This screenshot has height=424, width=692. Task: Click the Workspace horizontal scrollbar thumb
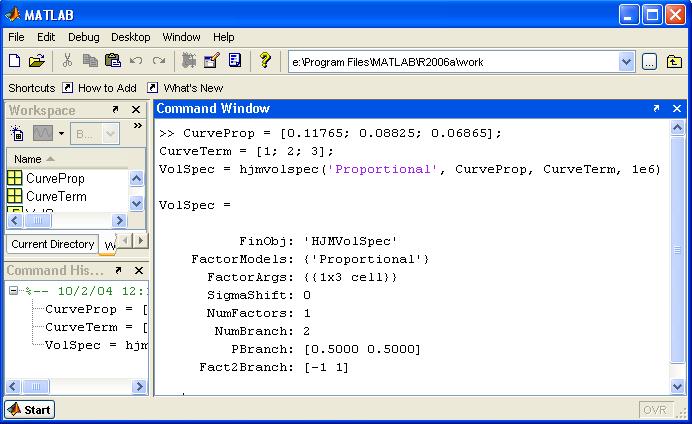click(x=38, y=220)
